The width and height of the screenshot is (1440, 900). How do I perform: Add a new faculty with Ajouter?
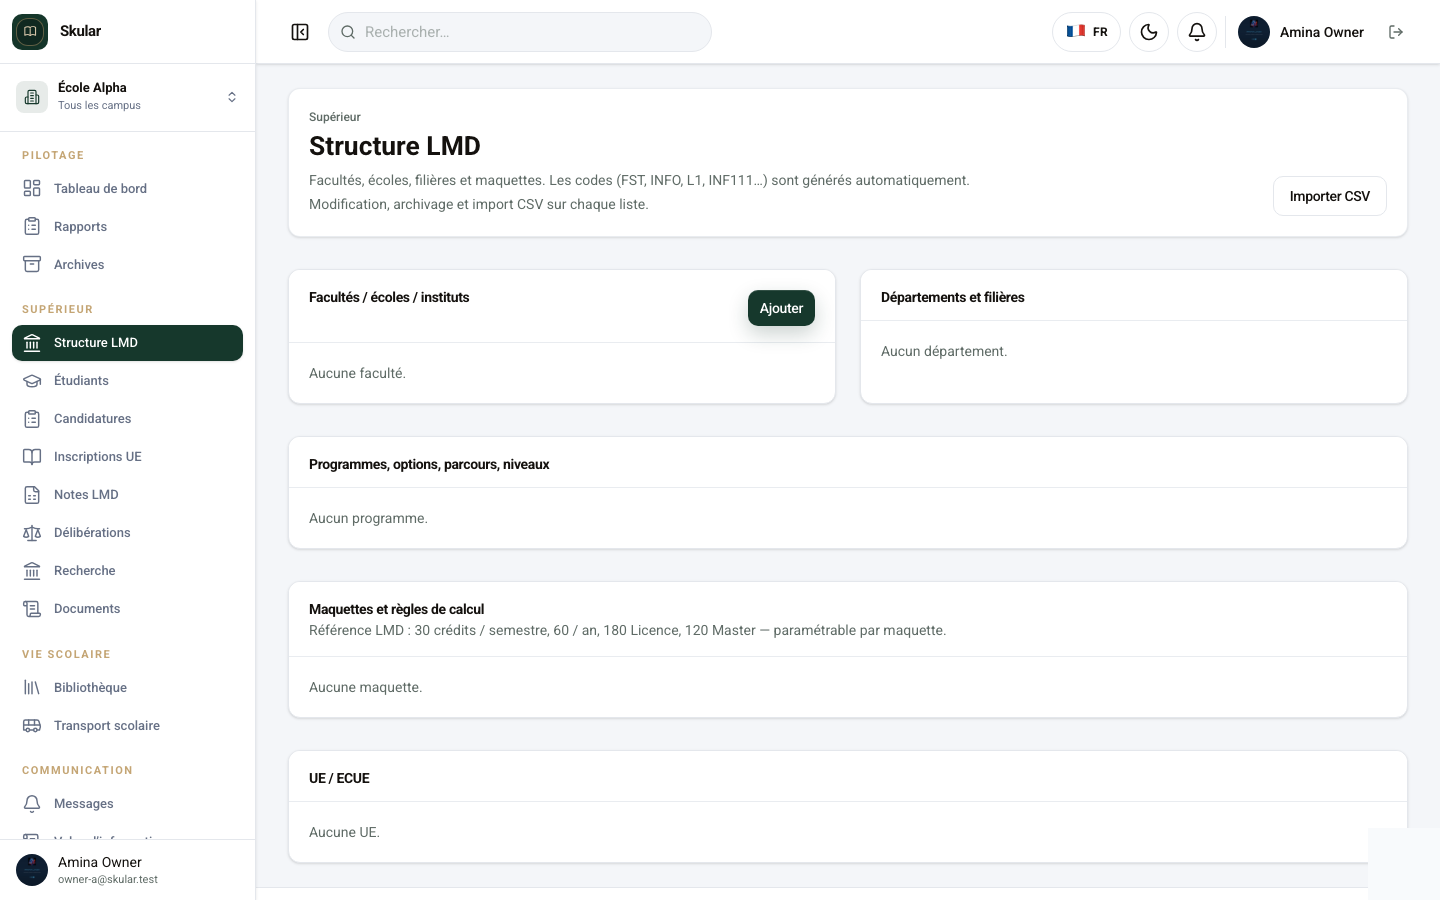(781, 308)
